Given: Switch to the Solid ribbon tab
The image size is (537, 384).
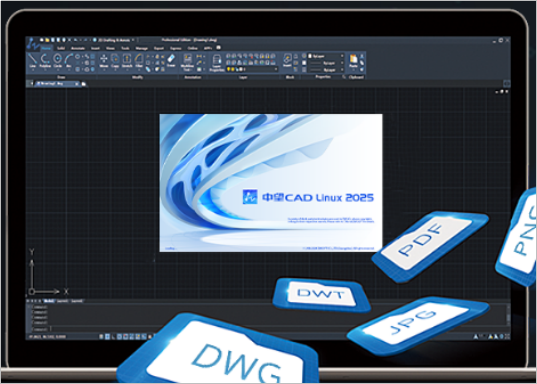Looking at the screenshot, I should (61, 48).
